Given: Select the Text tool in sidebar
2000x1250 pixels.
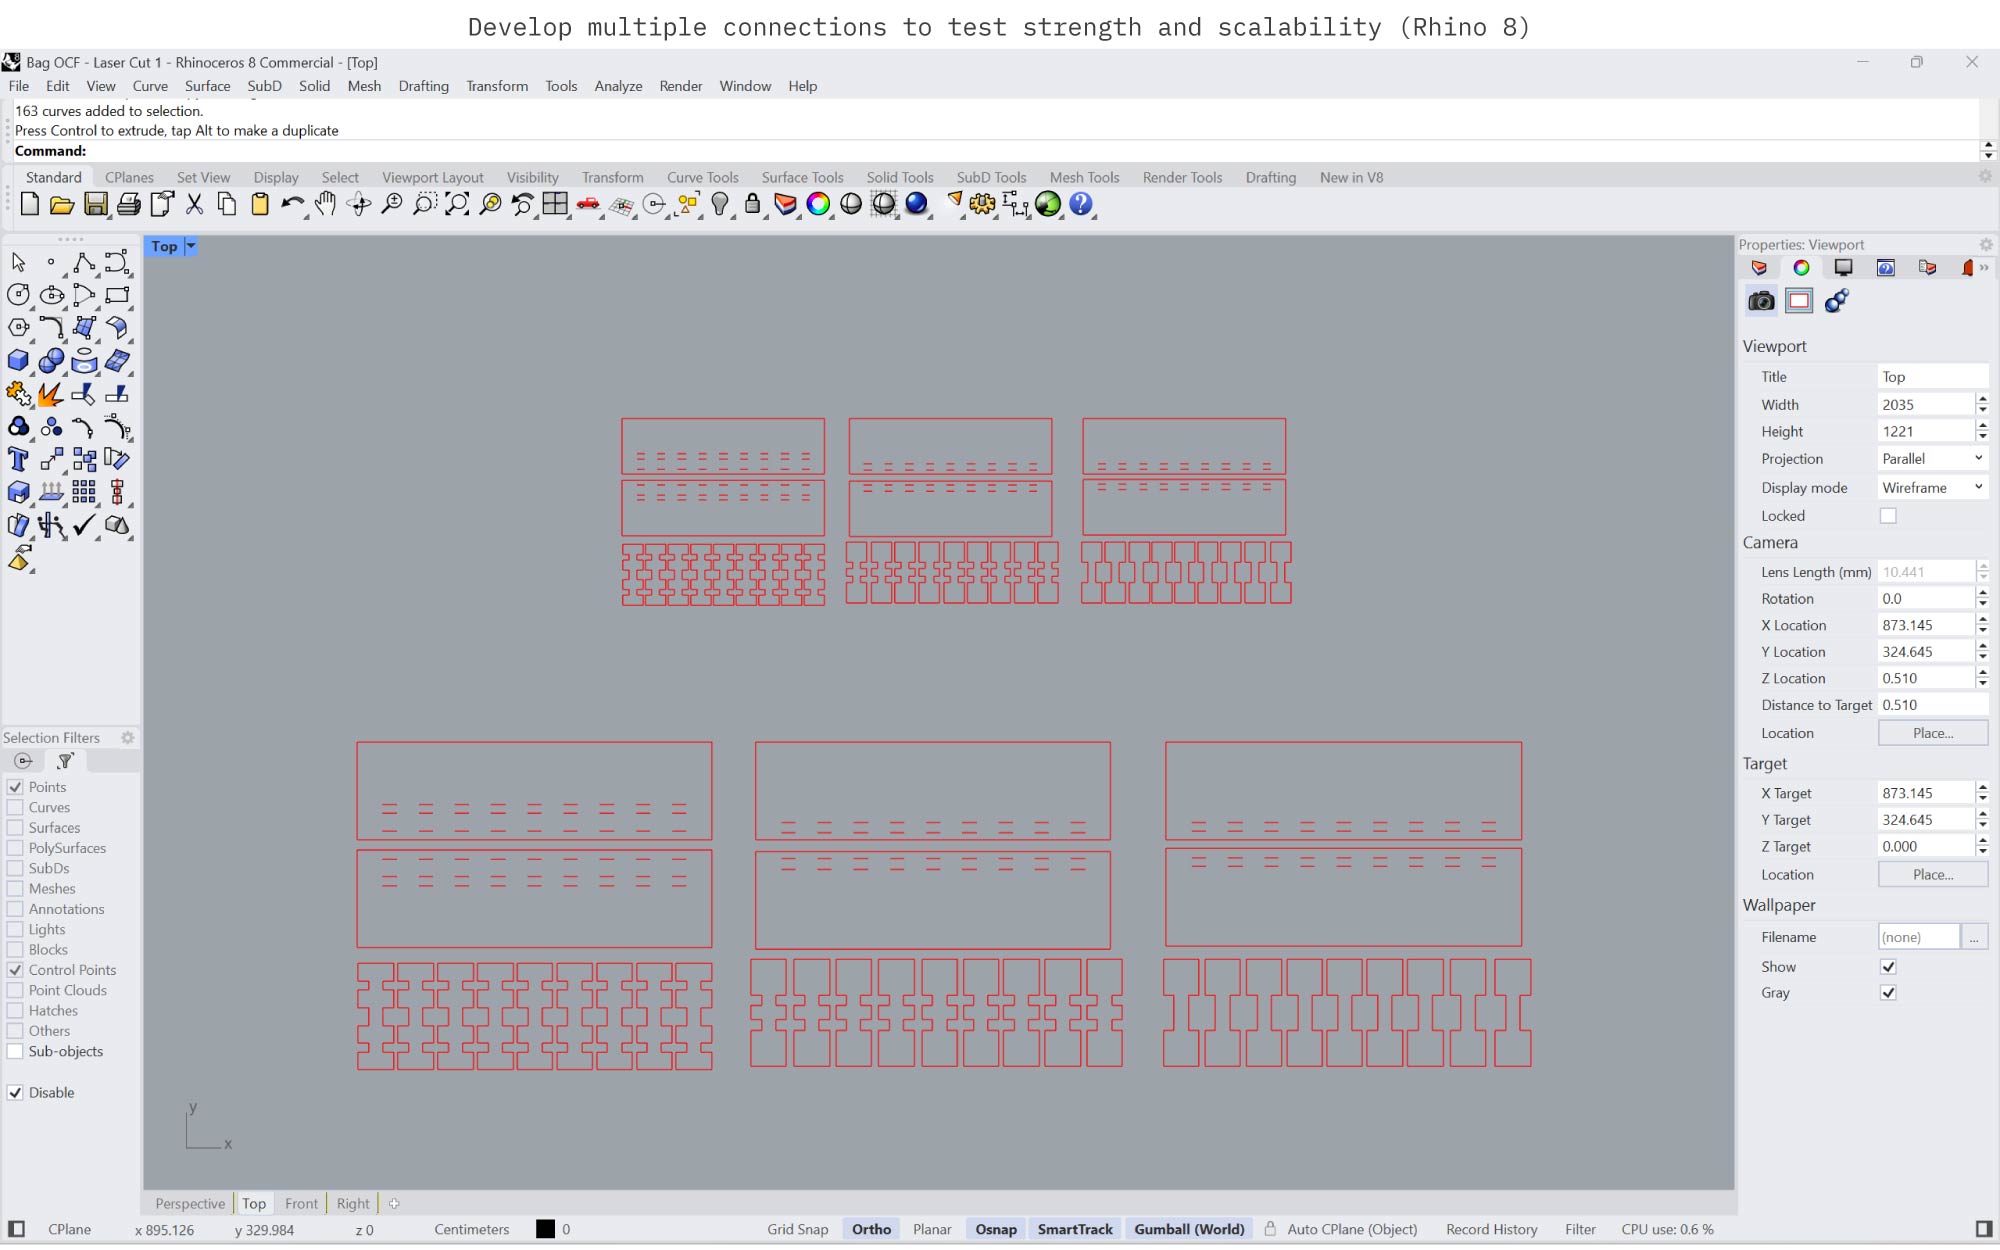Looking at the screenshot, I should [x=18, y=460].
